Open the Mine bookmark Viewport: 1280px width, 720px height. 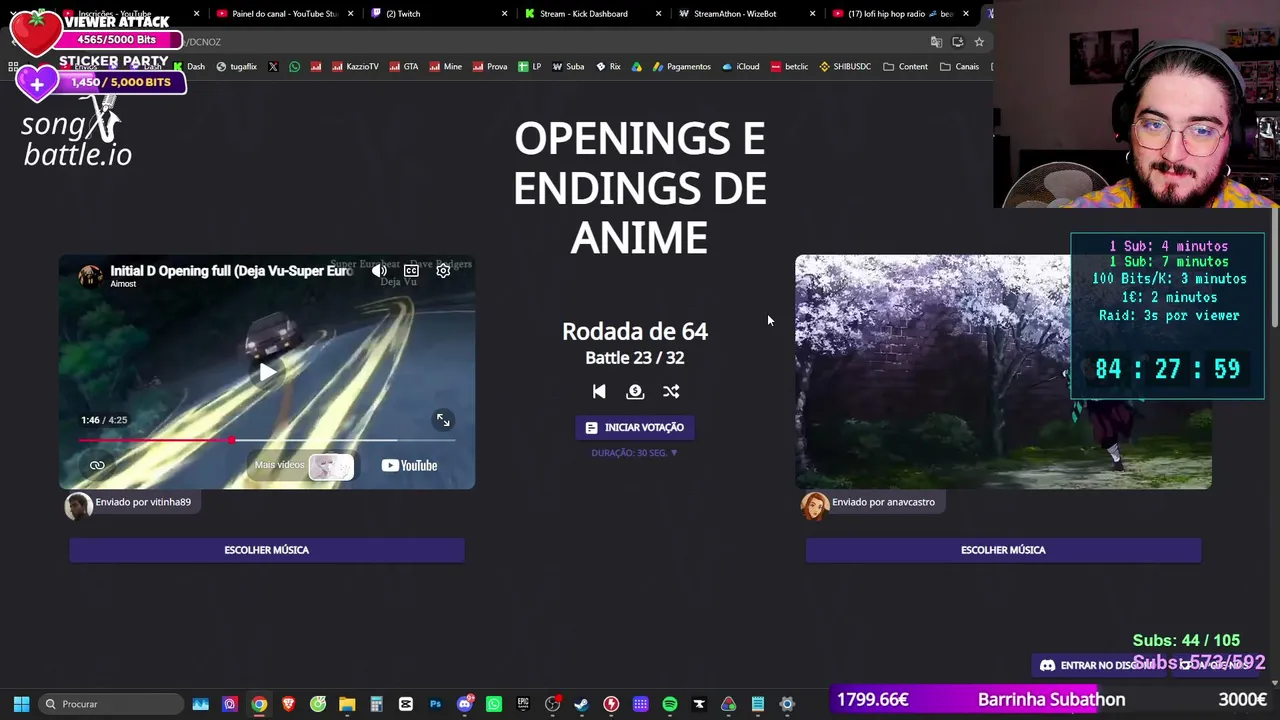(x=445, y=67)
